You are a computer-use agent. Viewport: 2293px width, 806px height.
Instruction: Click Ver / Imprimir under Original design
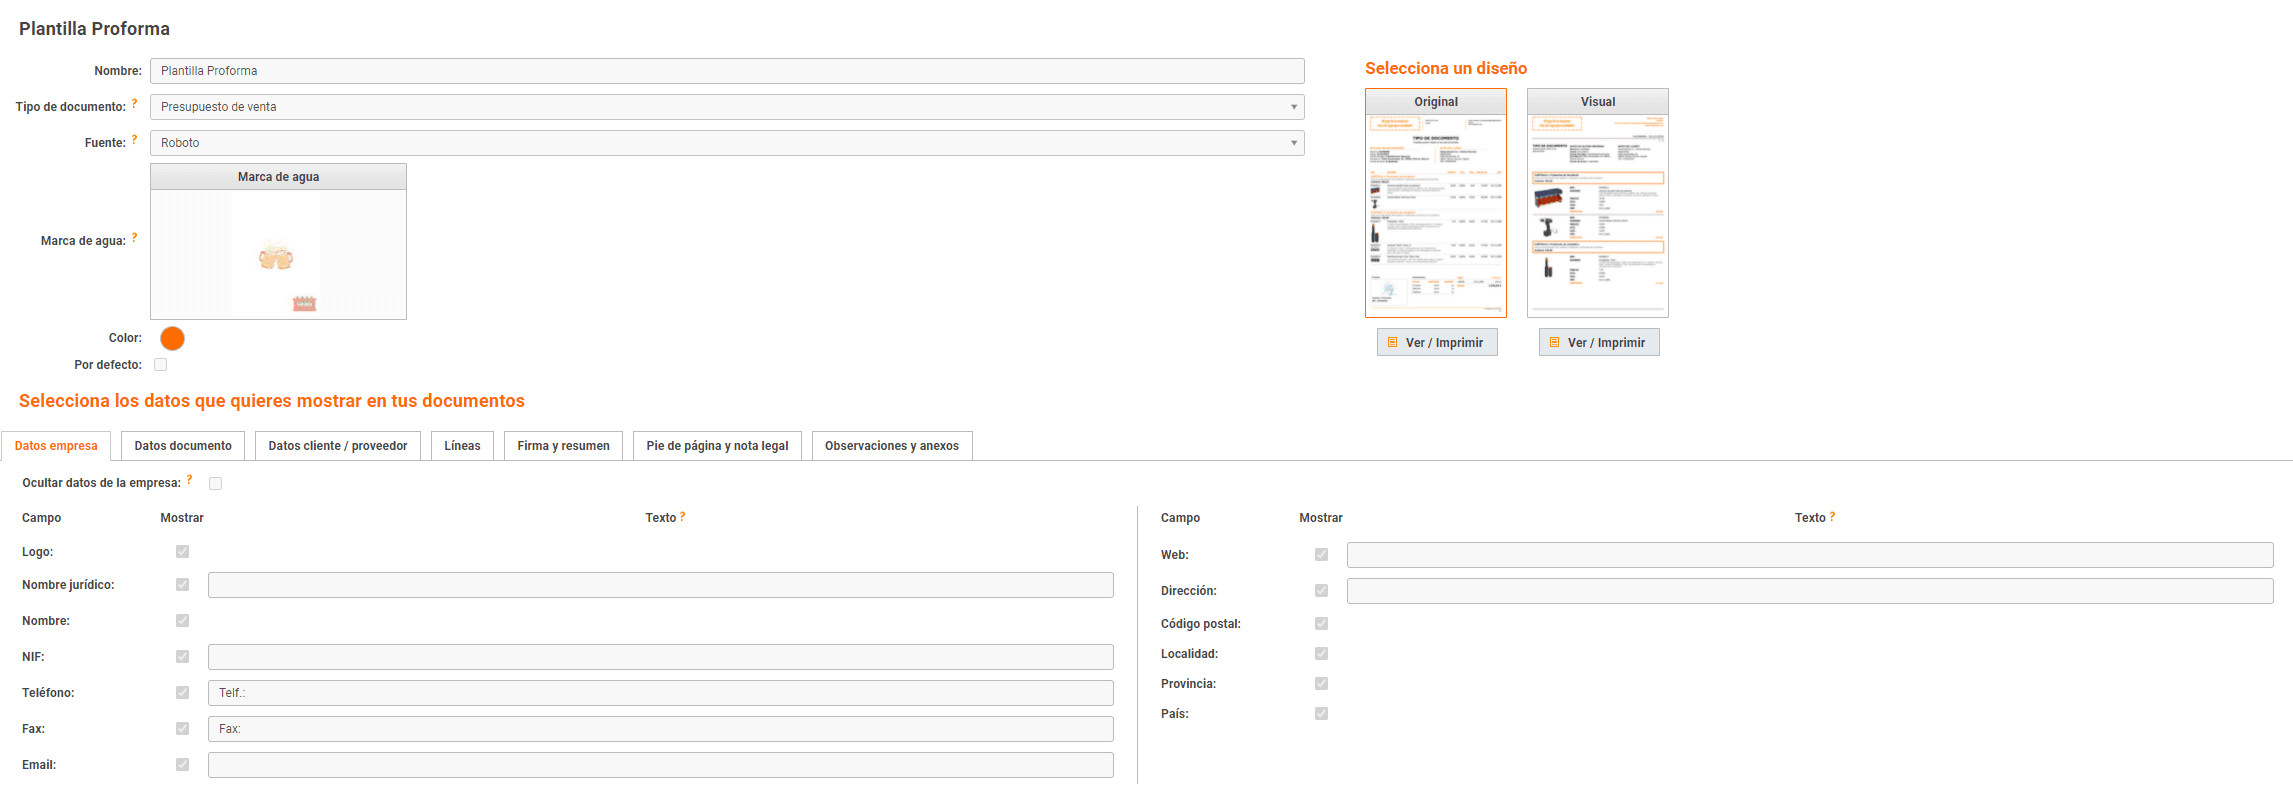click(x=1436, y=342)
